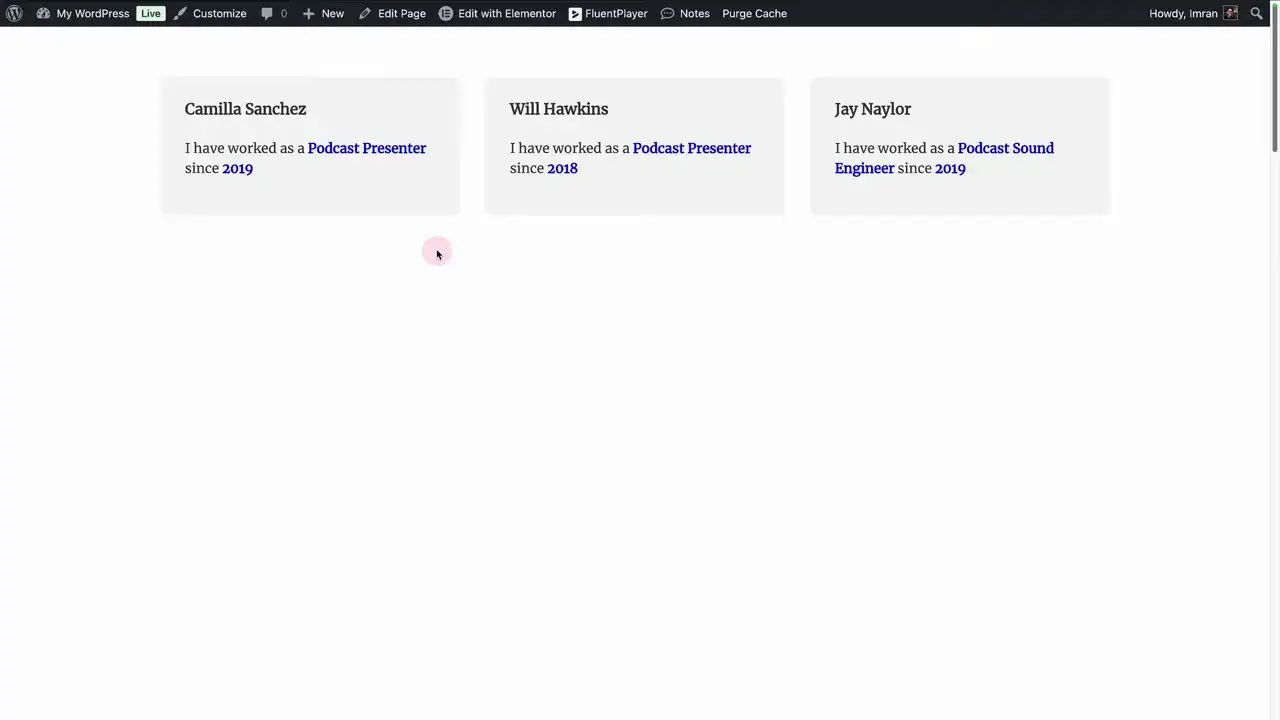1280x720 pixels.
Task: Expand the New content menu
Action: 323,13
